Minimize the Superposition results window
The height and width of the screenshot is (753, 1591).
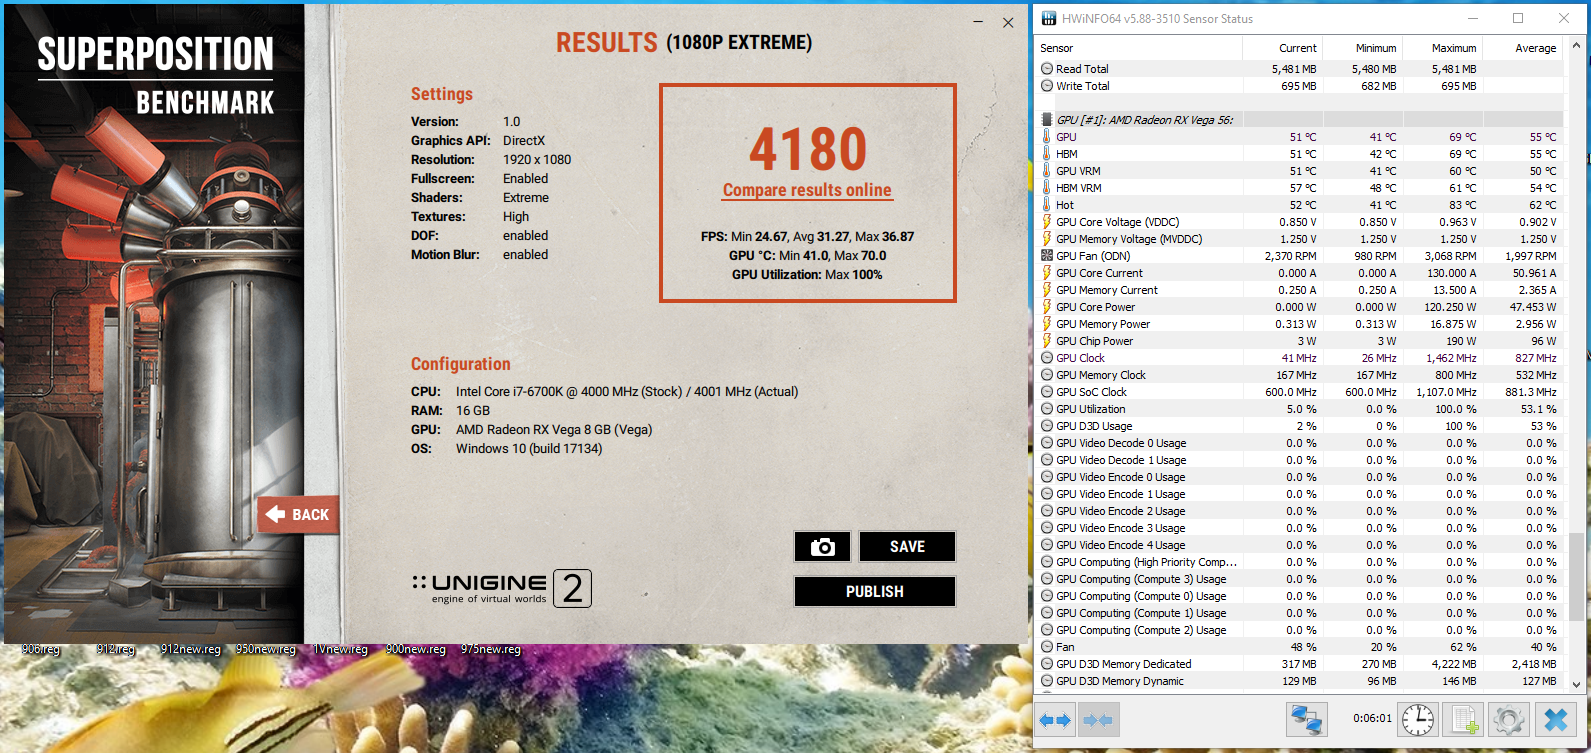coord(977,22)
